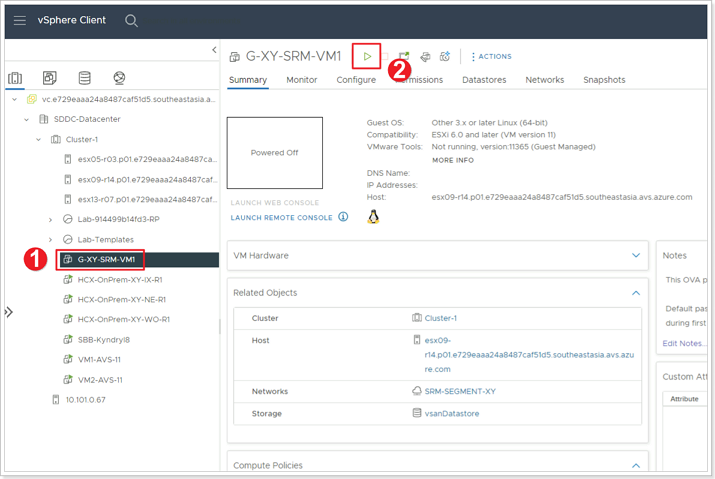
Task: Switch to the Networks tab
Action: coord(544,80)
